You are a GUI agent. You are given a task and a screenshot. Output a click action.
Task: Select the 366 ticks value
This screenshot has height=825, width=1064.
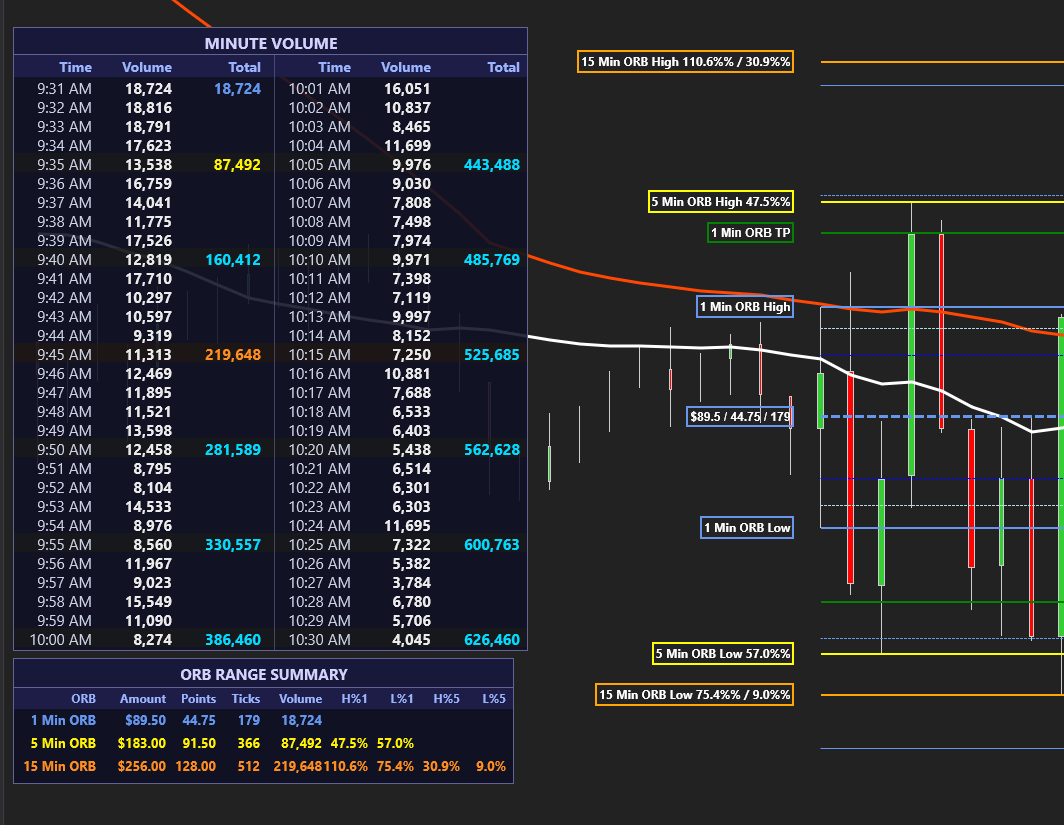point(248,743)
